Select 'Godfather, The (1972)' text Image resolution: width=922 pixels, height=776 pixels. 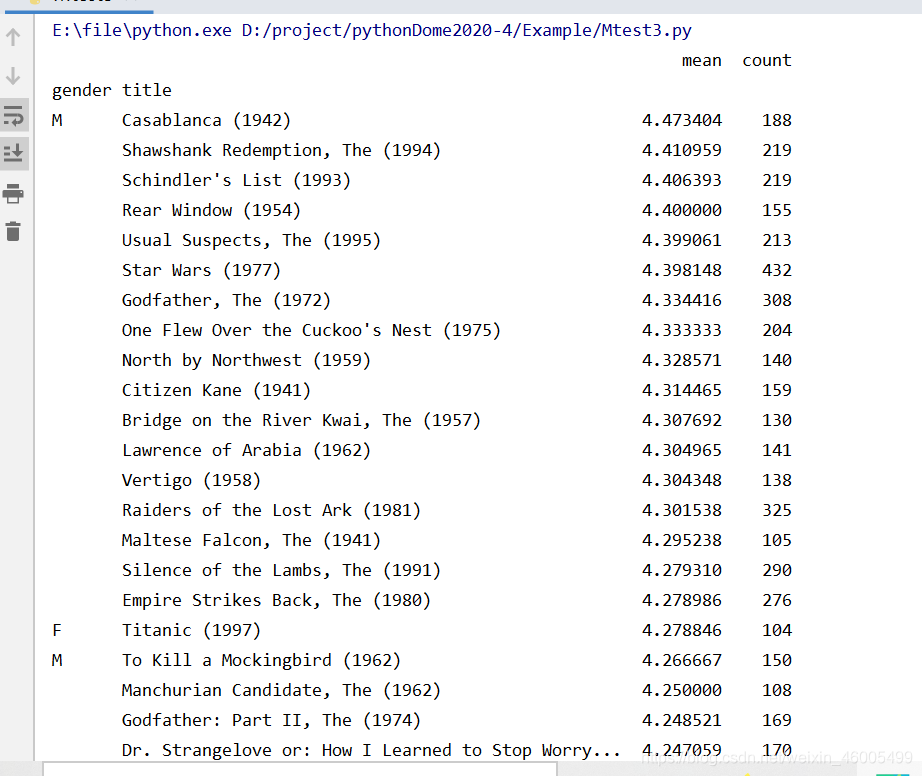point(226,300)
